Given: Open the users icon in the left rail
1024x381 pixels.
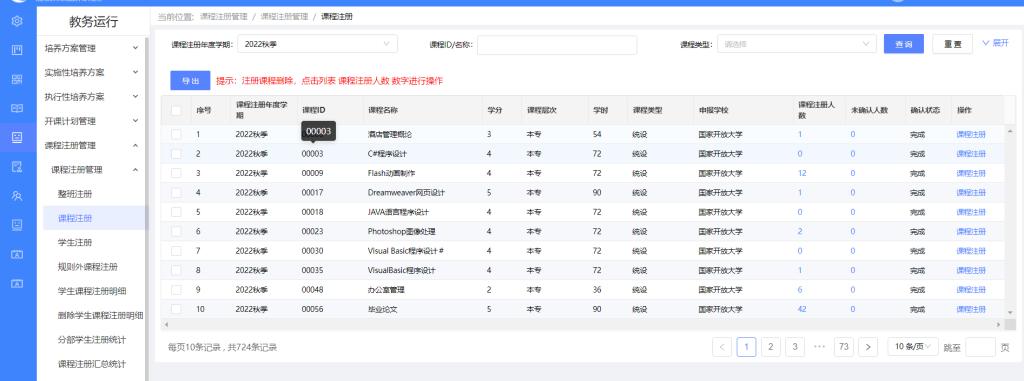Looking at the screenshot, I should 17,195.
